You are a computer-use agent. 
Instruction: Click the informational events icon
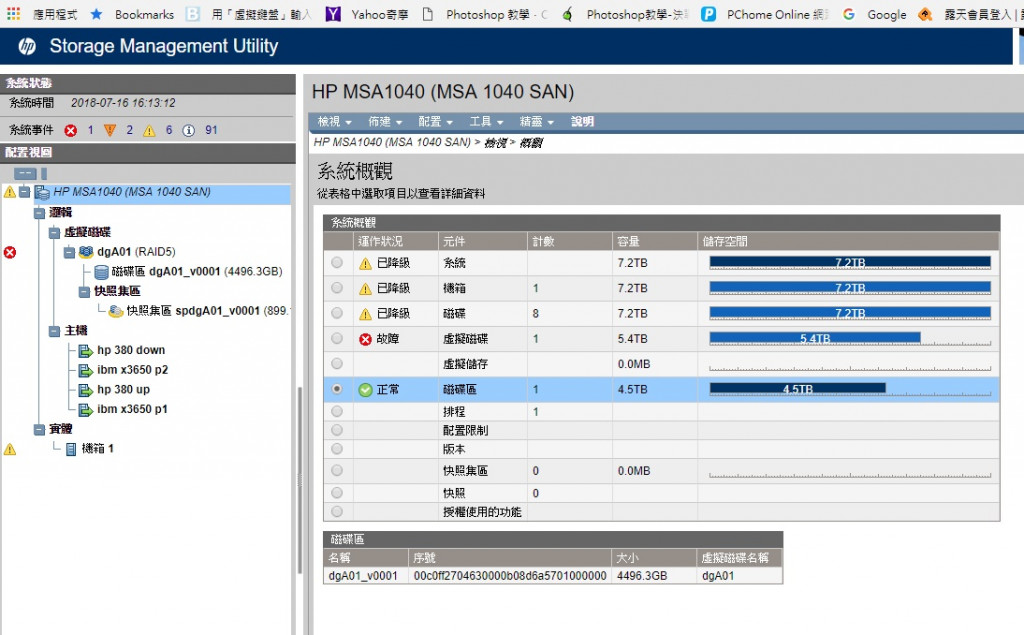pos(189,131)
